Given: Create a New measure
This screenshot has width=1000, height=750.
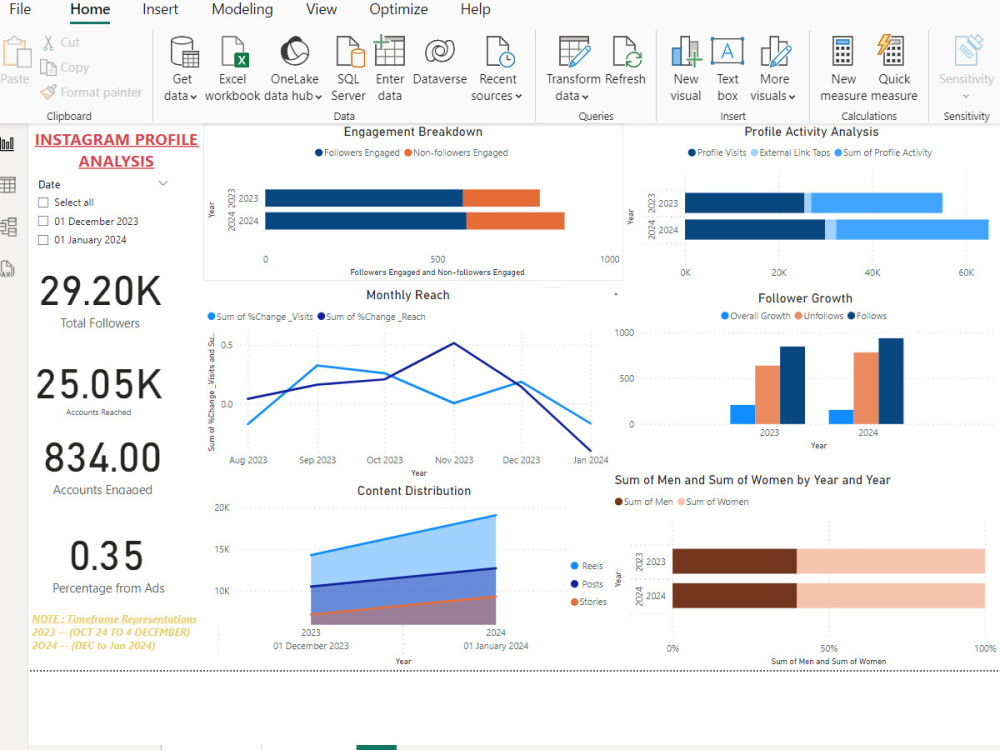Looking at the screenshot, I should pos(843,66).
